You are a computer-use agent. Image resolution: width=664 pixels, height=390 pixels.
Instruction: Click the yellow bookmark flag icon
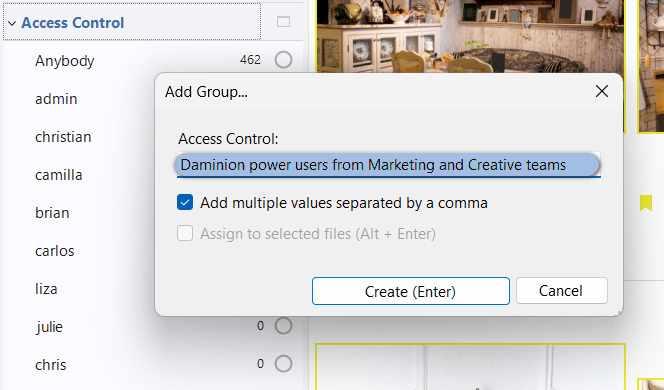(x=646, y=203)
